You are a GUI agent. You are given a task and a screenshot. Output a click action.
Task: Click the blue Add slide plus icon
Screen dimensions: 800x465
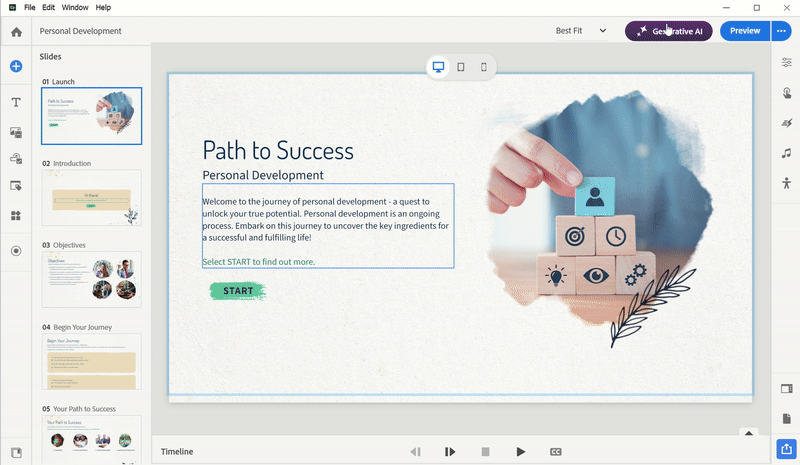pos(16,67)
